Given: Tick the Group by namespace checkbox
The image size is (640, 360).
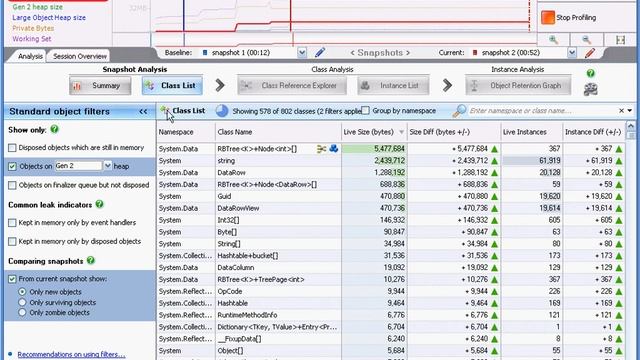Looking at the screenshot, I should pyautogui.click(x=365, y=111).
